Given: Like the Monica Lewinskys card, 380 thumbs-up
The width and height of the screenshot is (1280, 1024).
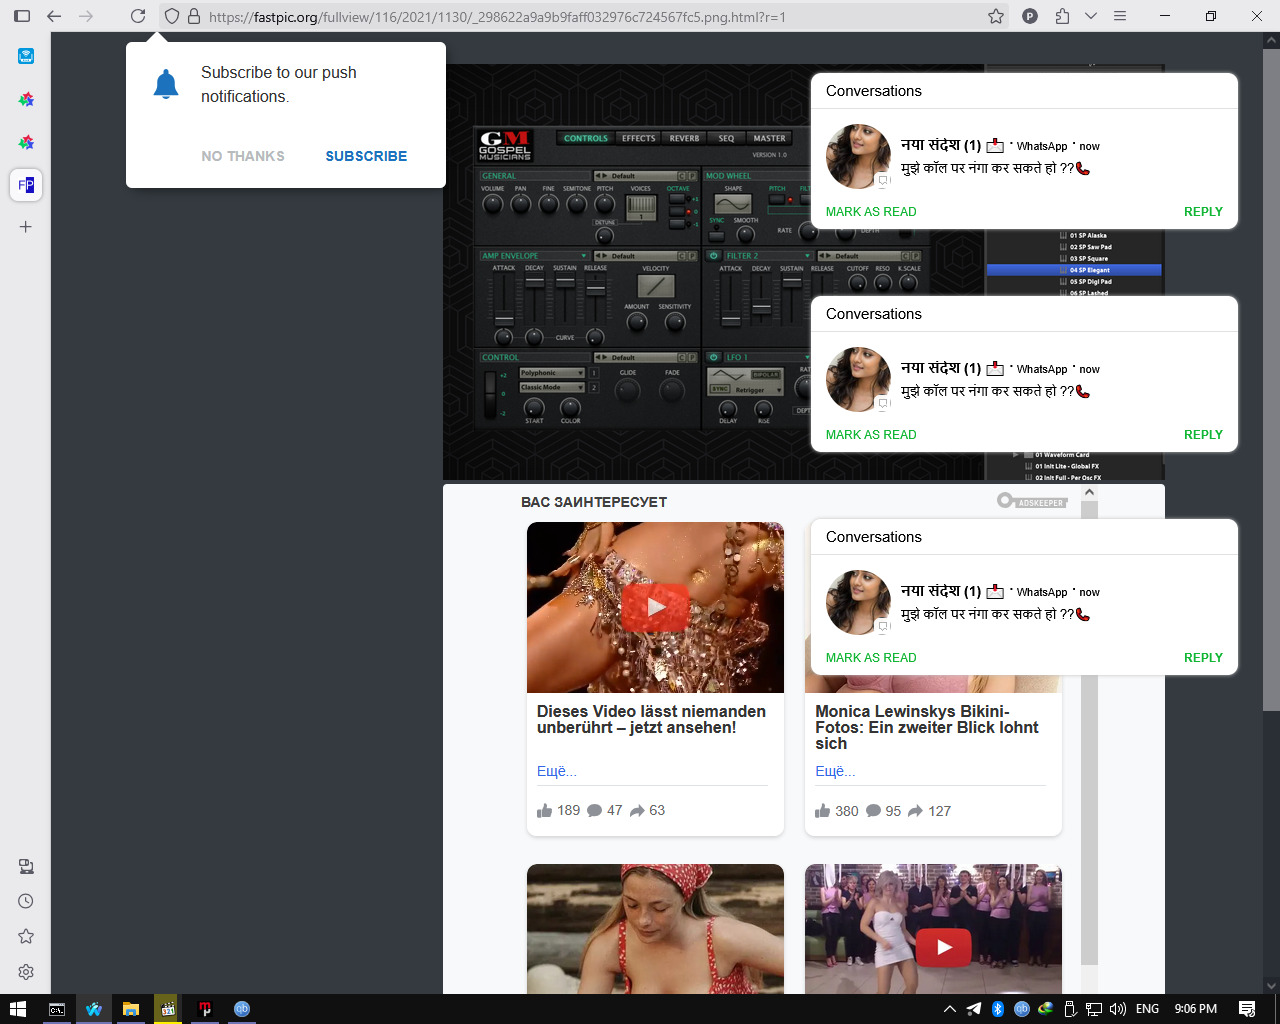Looking at the screenshot, I should [x=823, y=811].
